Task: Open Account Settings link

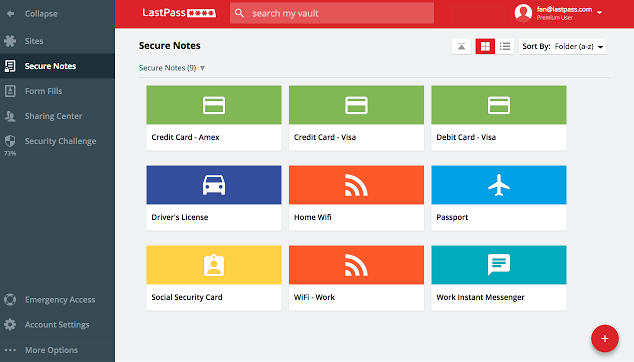Action: point(57,325)
